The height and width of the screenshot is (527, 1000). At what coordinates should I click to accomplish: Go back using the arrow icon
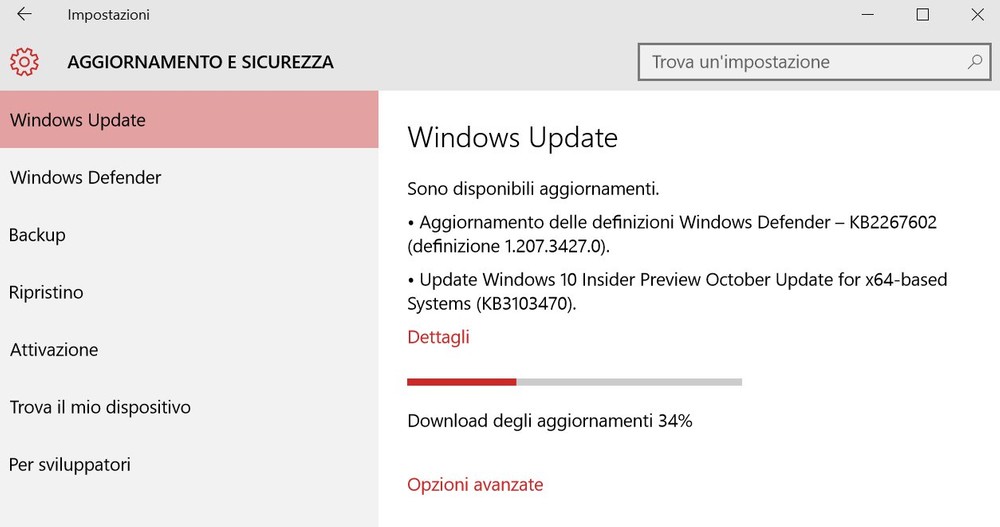(x=24, y=14)
